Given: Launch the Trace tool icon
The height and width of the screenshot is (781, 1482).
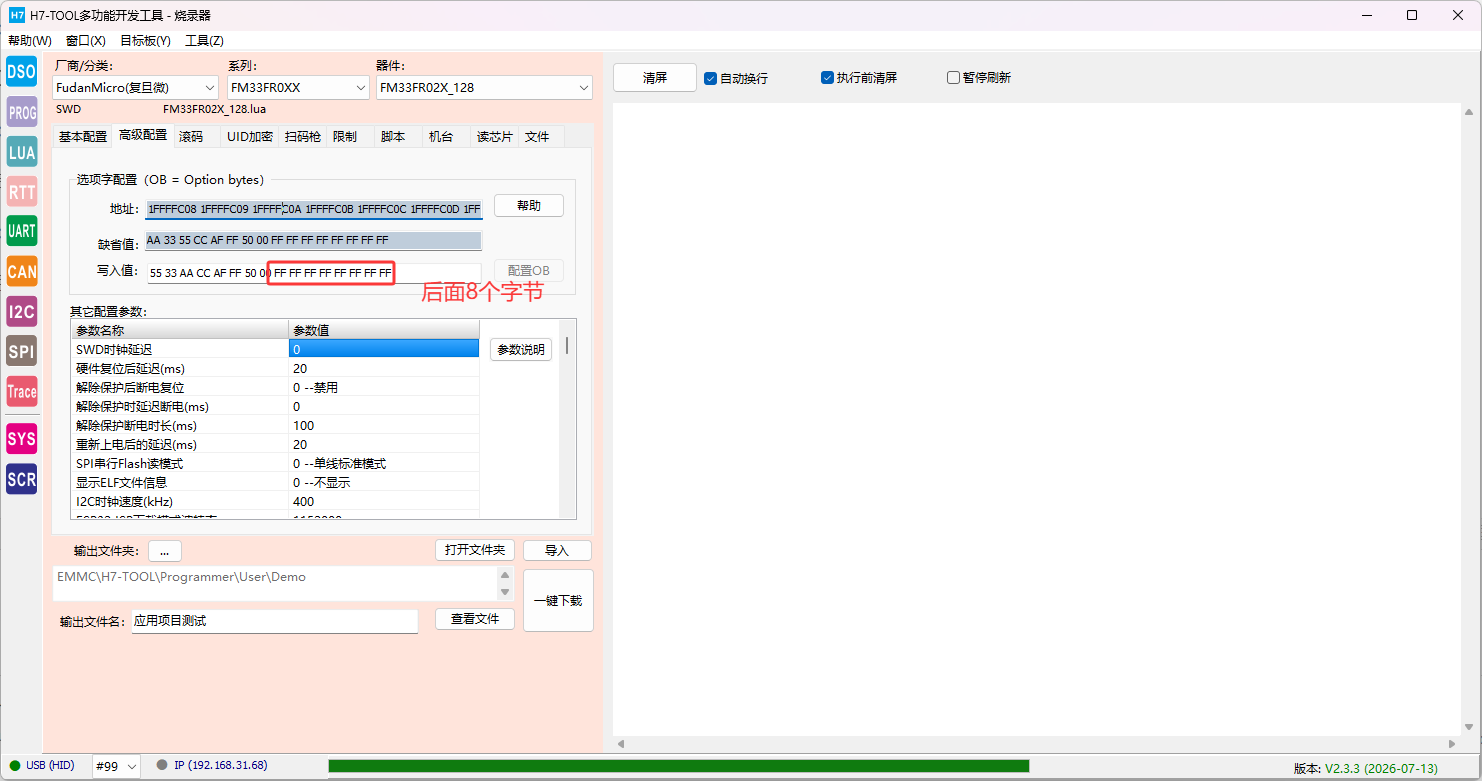Looking at the screenshot, I should coord(21,391).
